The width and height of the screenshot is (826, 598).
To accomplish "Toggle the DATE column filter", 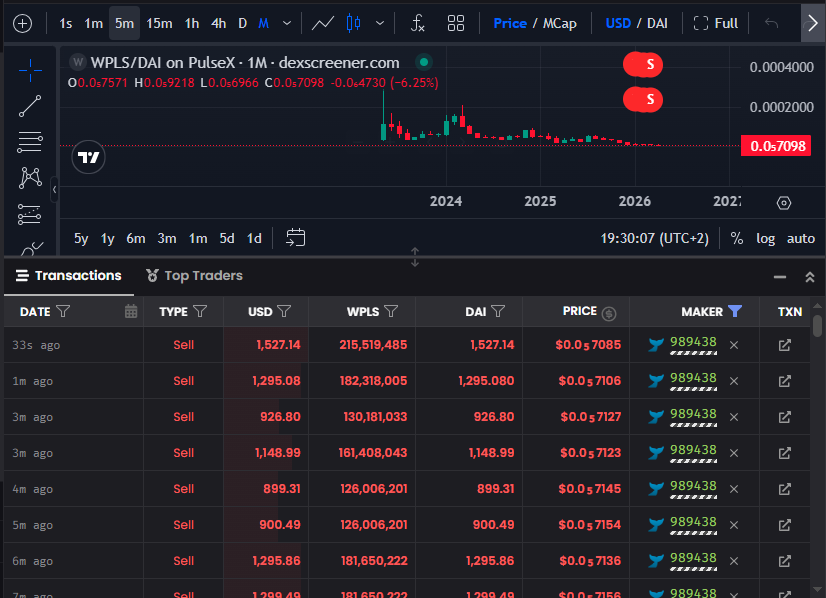I will point(63,311).
